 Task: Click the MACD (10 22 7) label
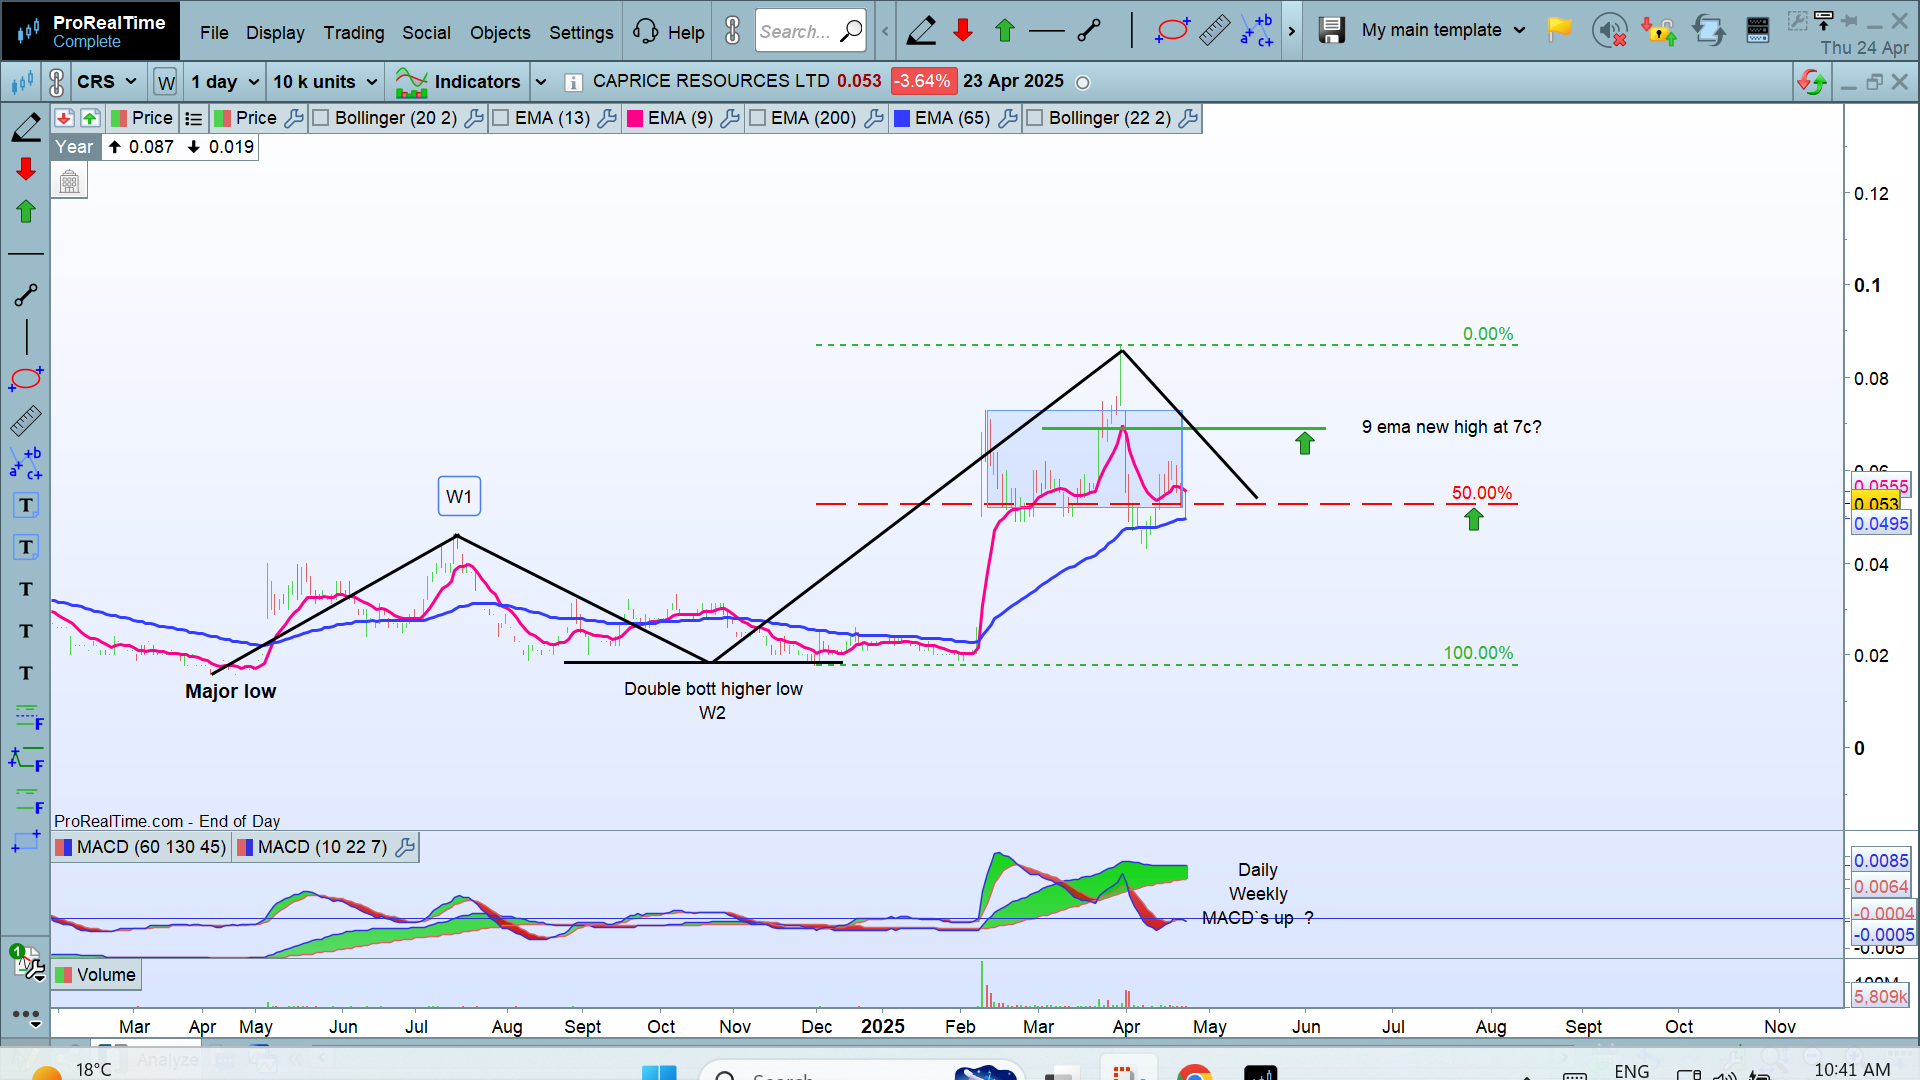pyautogui.click(x=322, y=847)
